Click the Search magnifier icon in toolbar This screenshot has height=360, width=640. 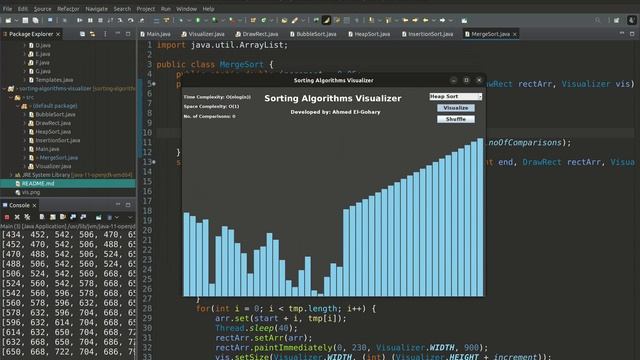click(598, 20)
